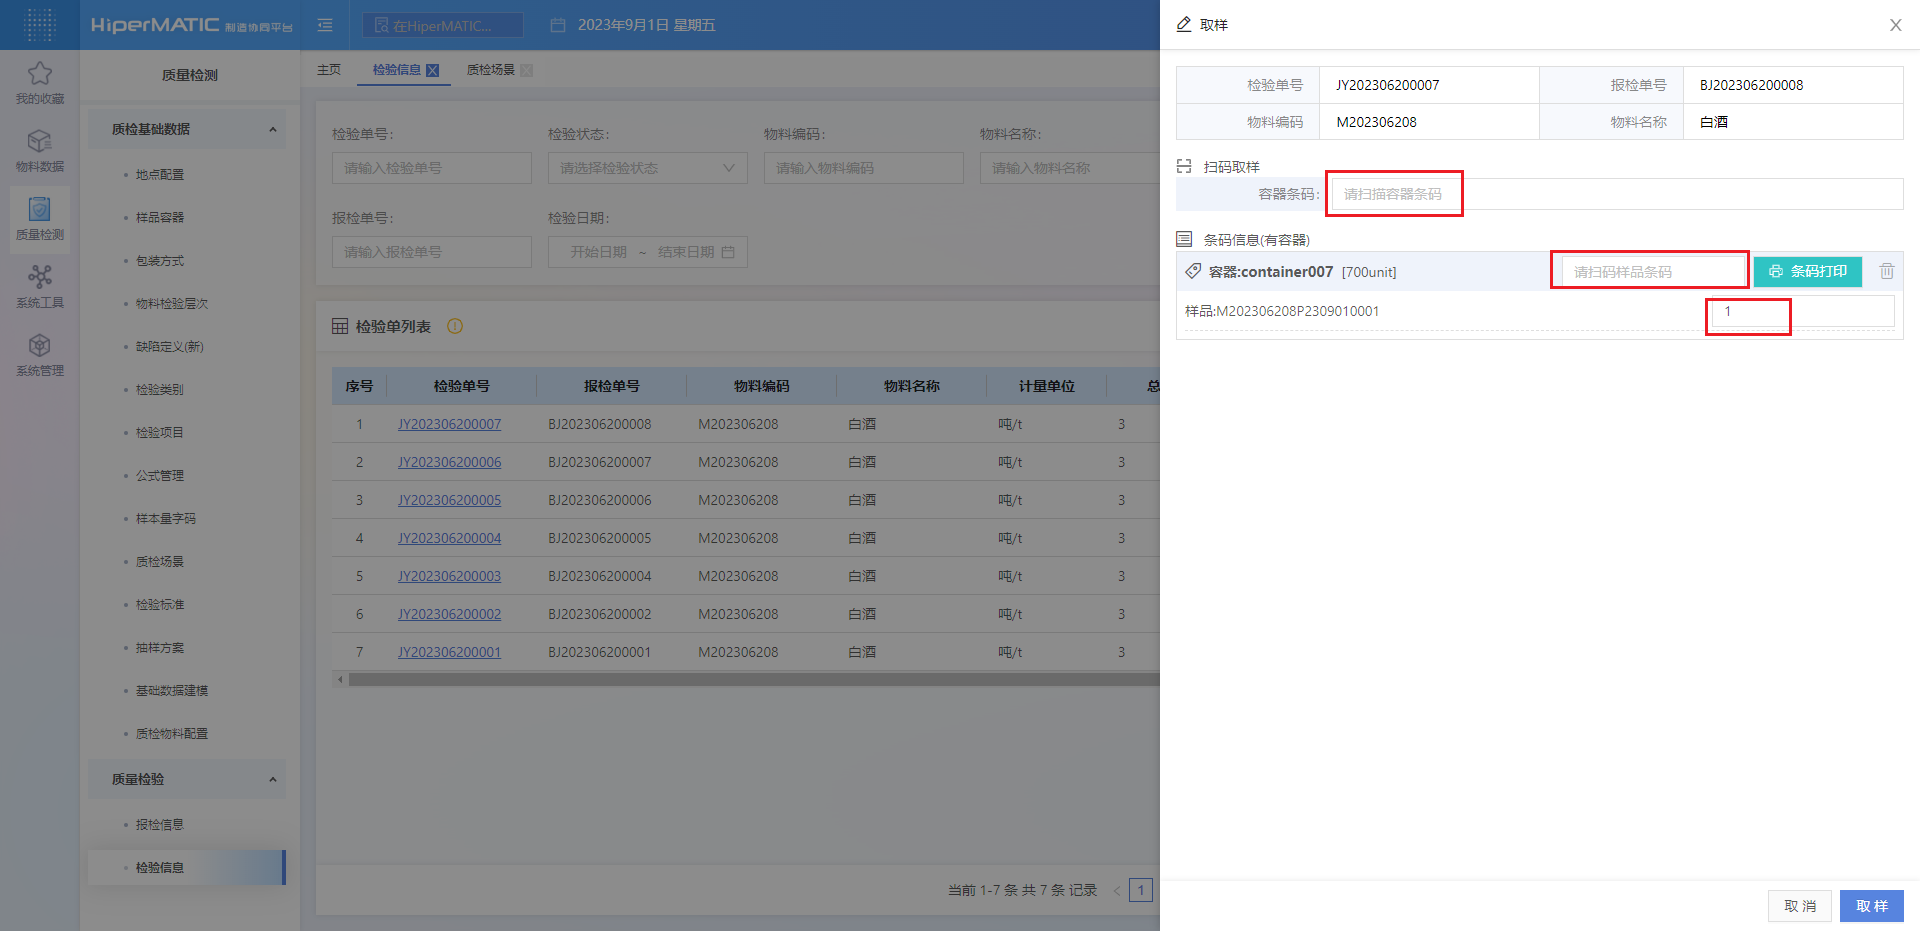
Task: Open inspection order JY202306200005
Action: click(450, 500)
